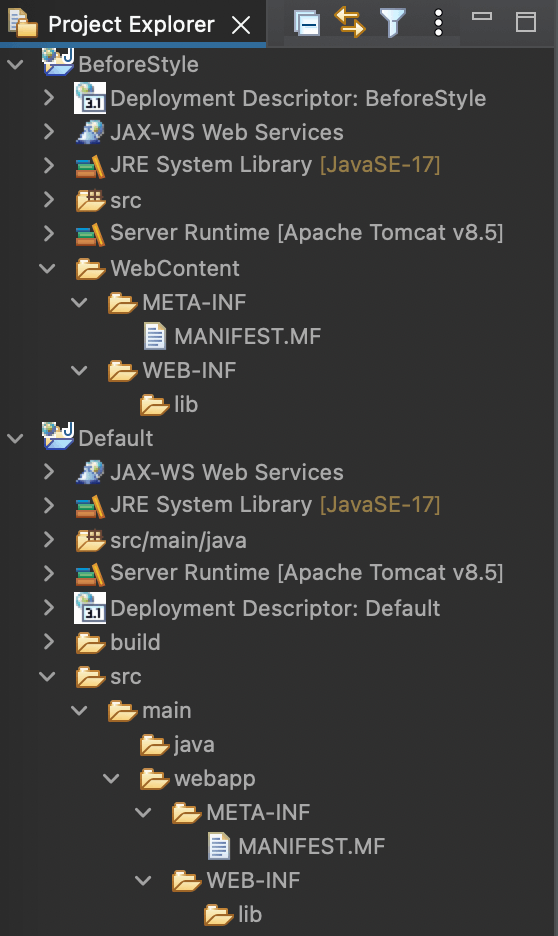The width and height of the screenshot is (558, 936).
Task: Collapse the WebContent folder
Action: coord(48,269)
